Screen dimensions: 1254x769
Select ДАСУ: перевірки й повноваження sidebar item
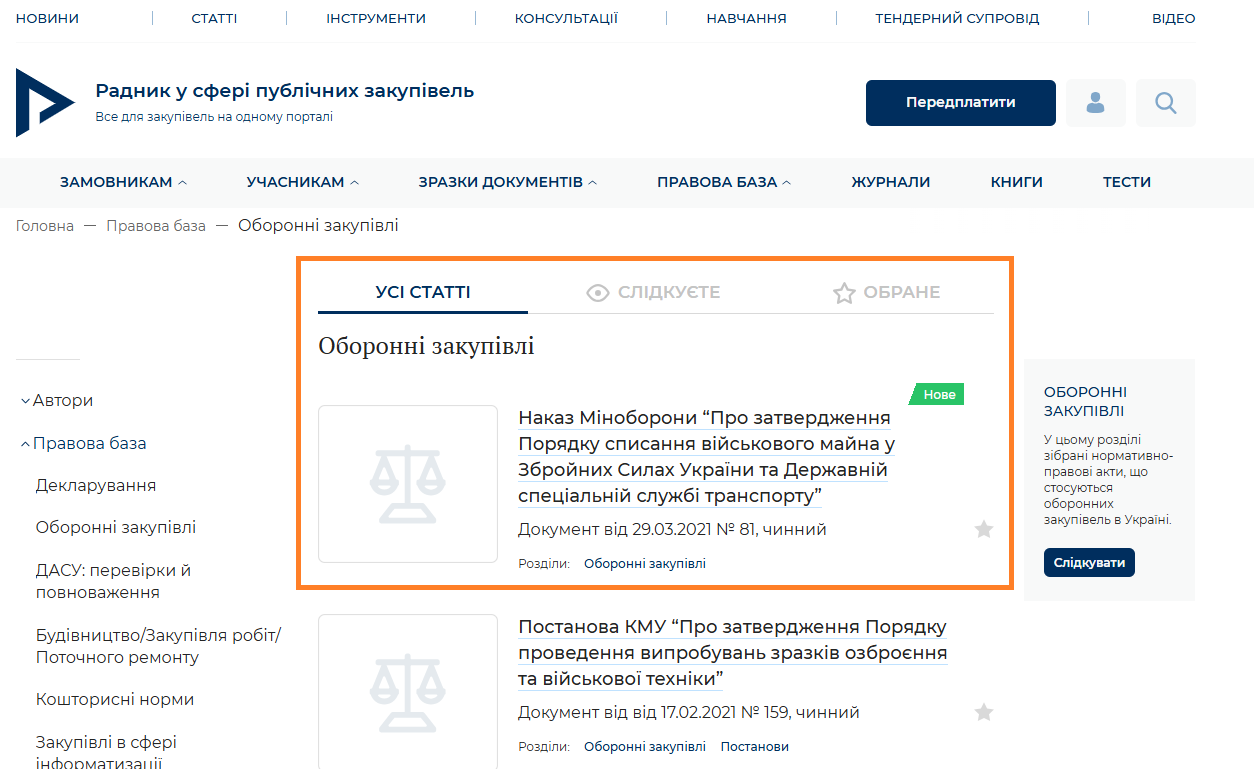pos(114,581)
